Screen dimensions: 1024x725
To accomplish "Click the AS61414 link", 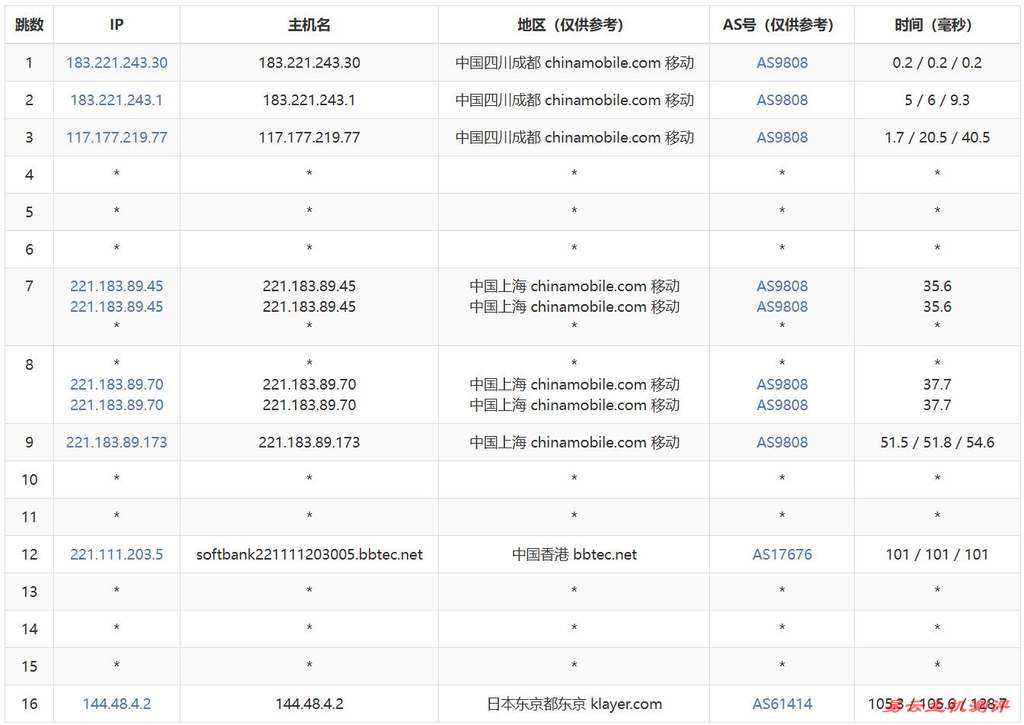I will click(782, 704).
